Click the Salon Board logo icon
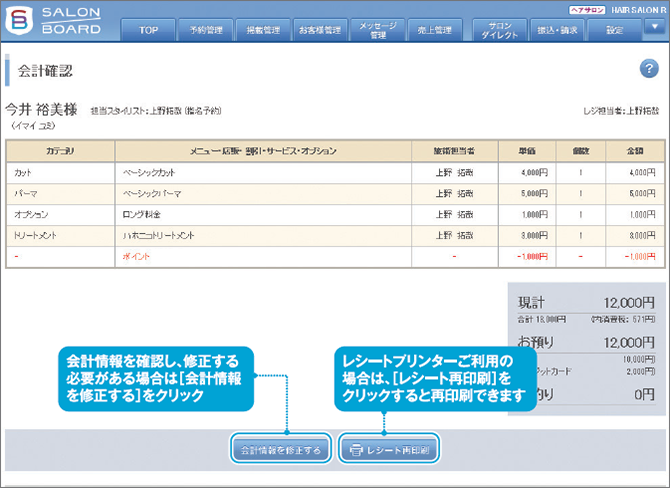The image size is (670, 488). point(21,22)
